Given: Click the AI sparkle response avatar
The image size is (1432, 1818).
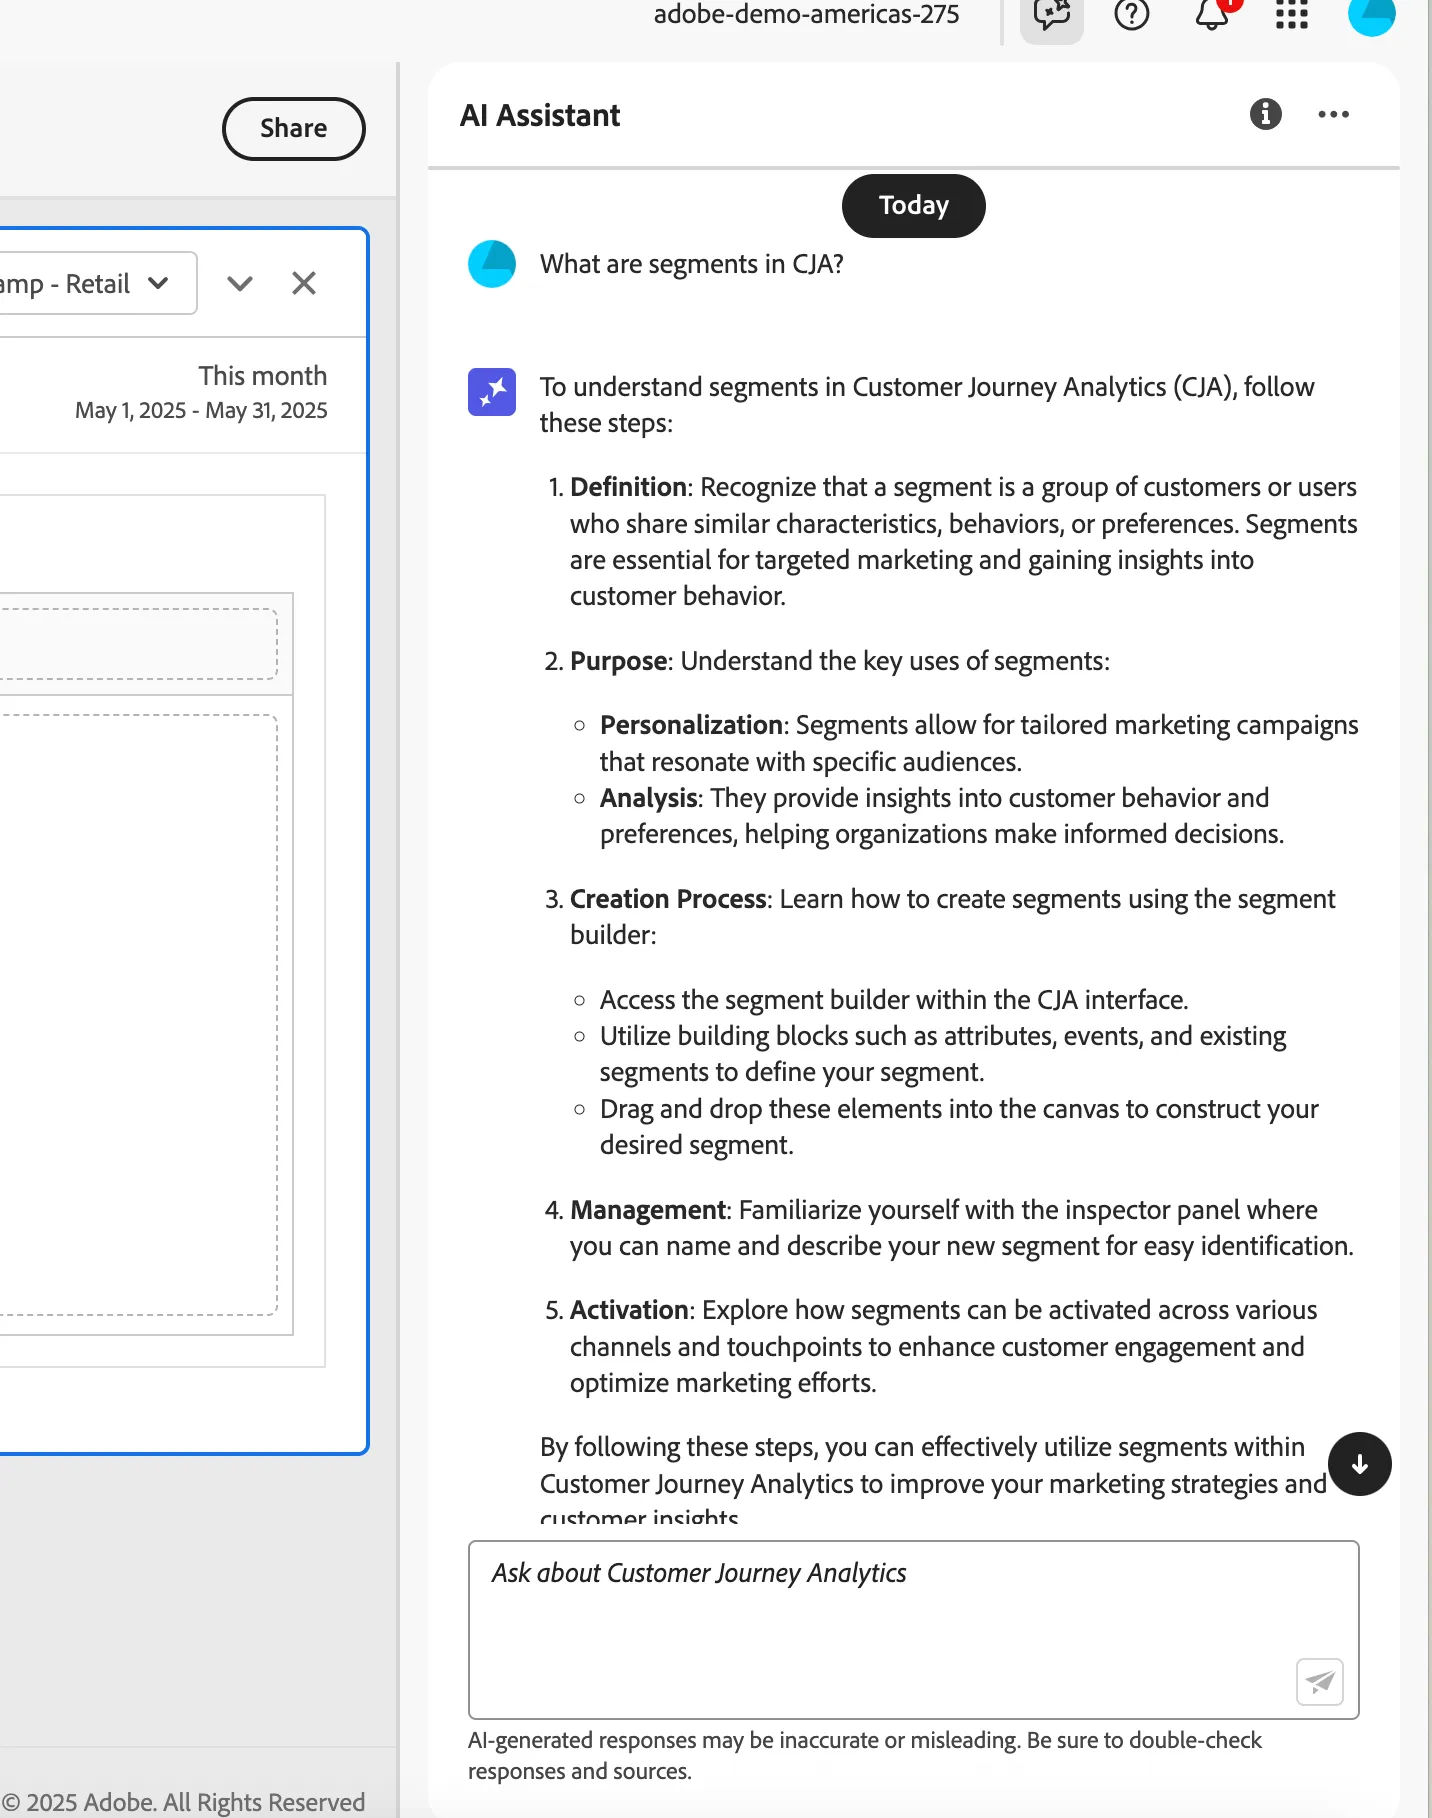Looking at the screenshot, I should [492, 392].
